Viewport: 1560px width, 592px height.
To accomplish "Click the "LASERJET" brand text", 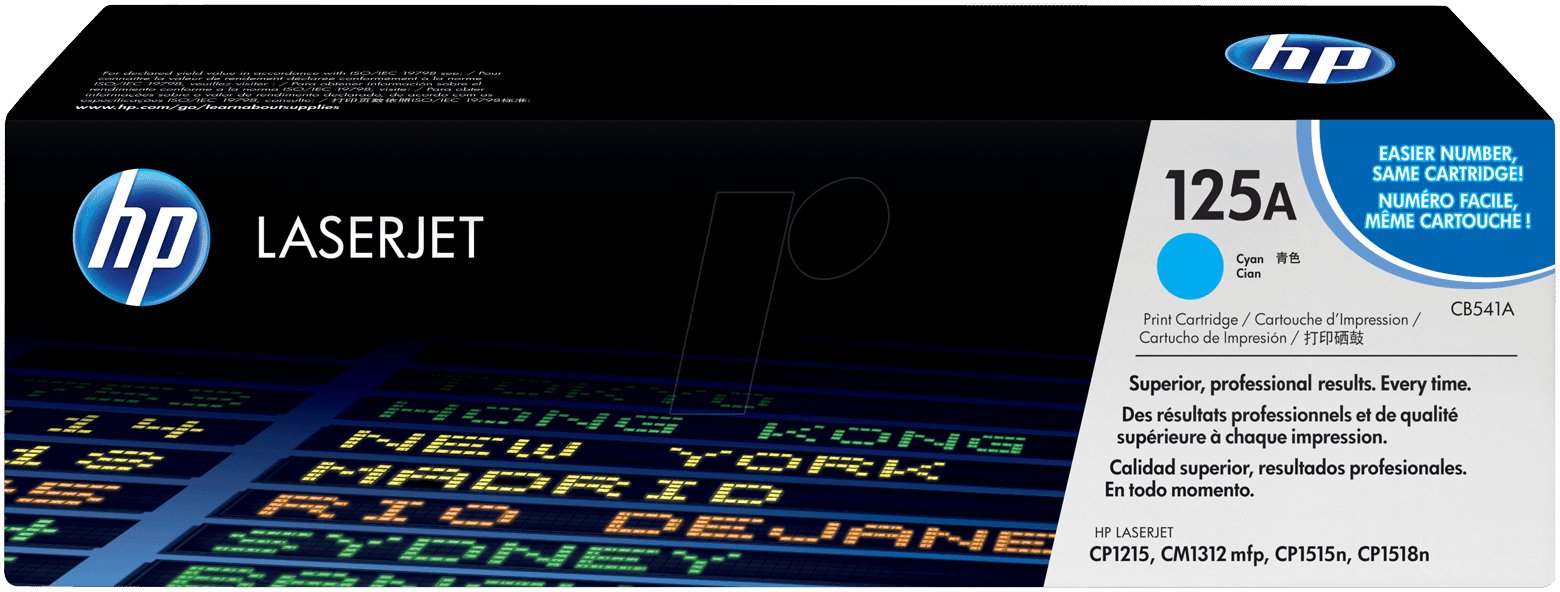I will 370,238.
